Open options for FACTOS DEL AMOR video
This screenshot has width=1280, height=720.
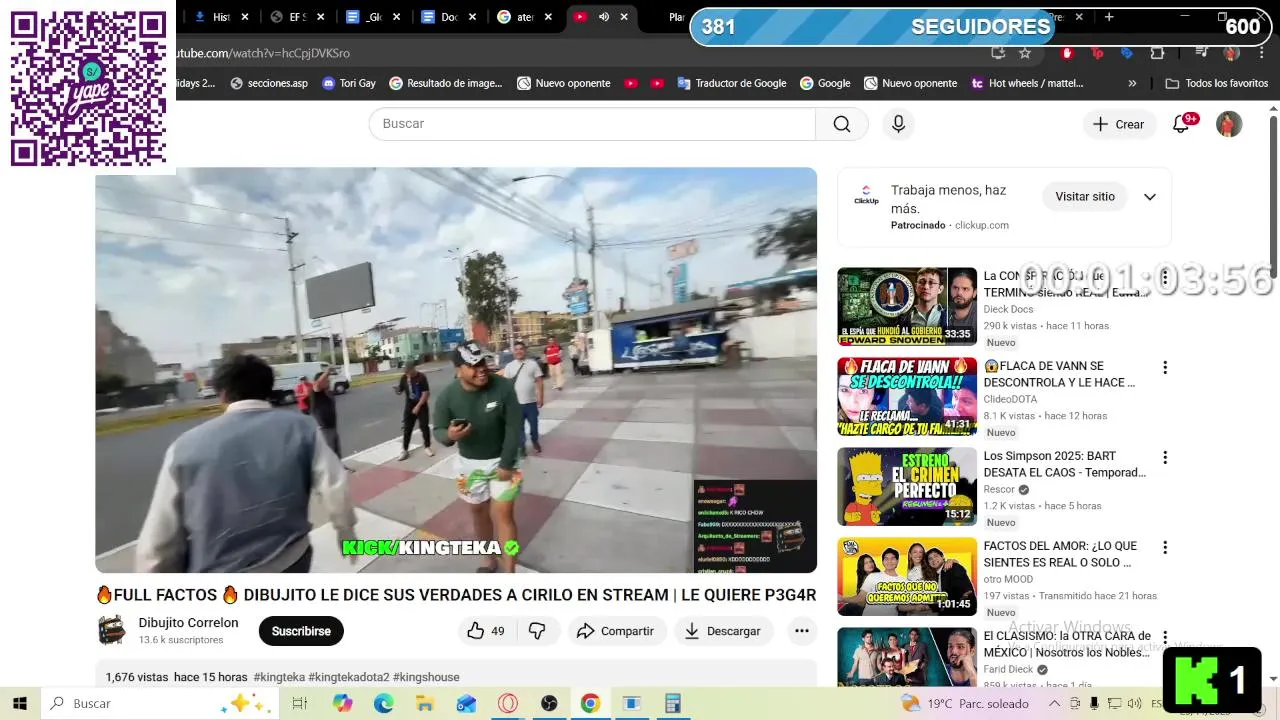click(1165, 548)
